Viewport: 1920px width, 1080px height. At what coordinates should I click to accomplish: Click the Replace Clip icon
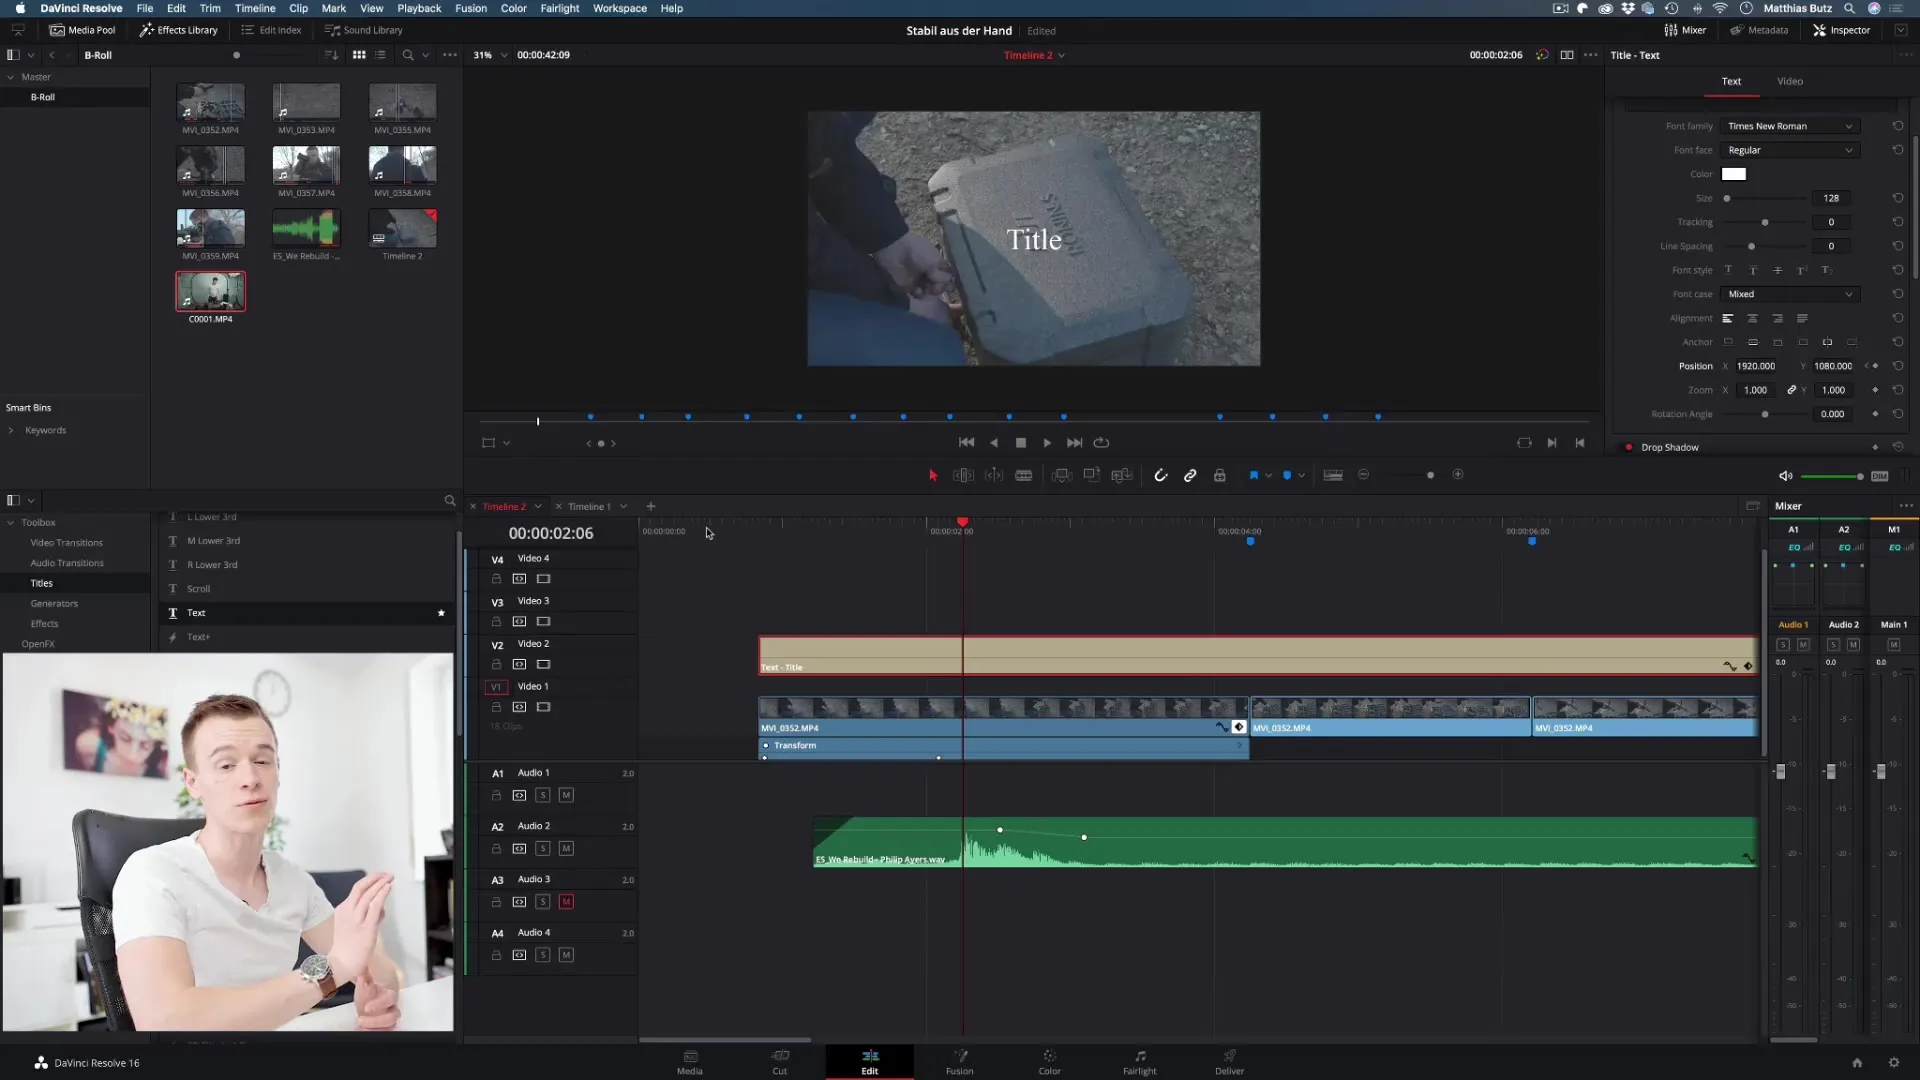tap(1122, 476)
